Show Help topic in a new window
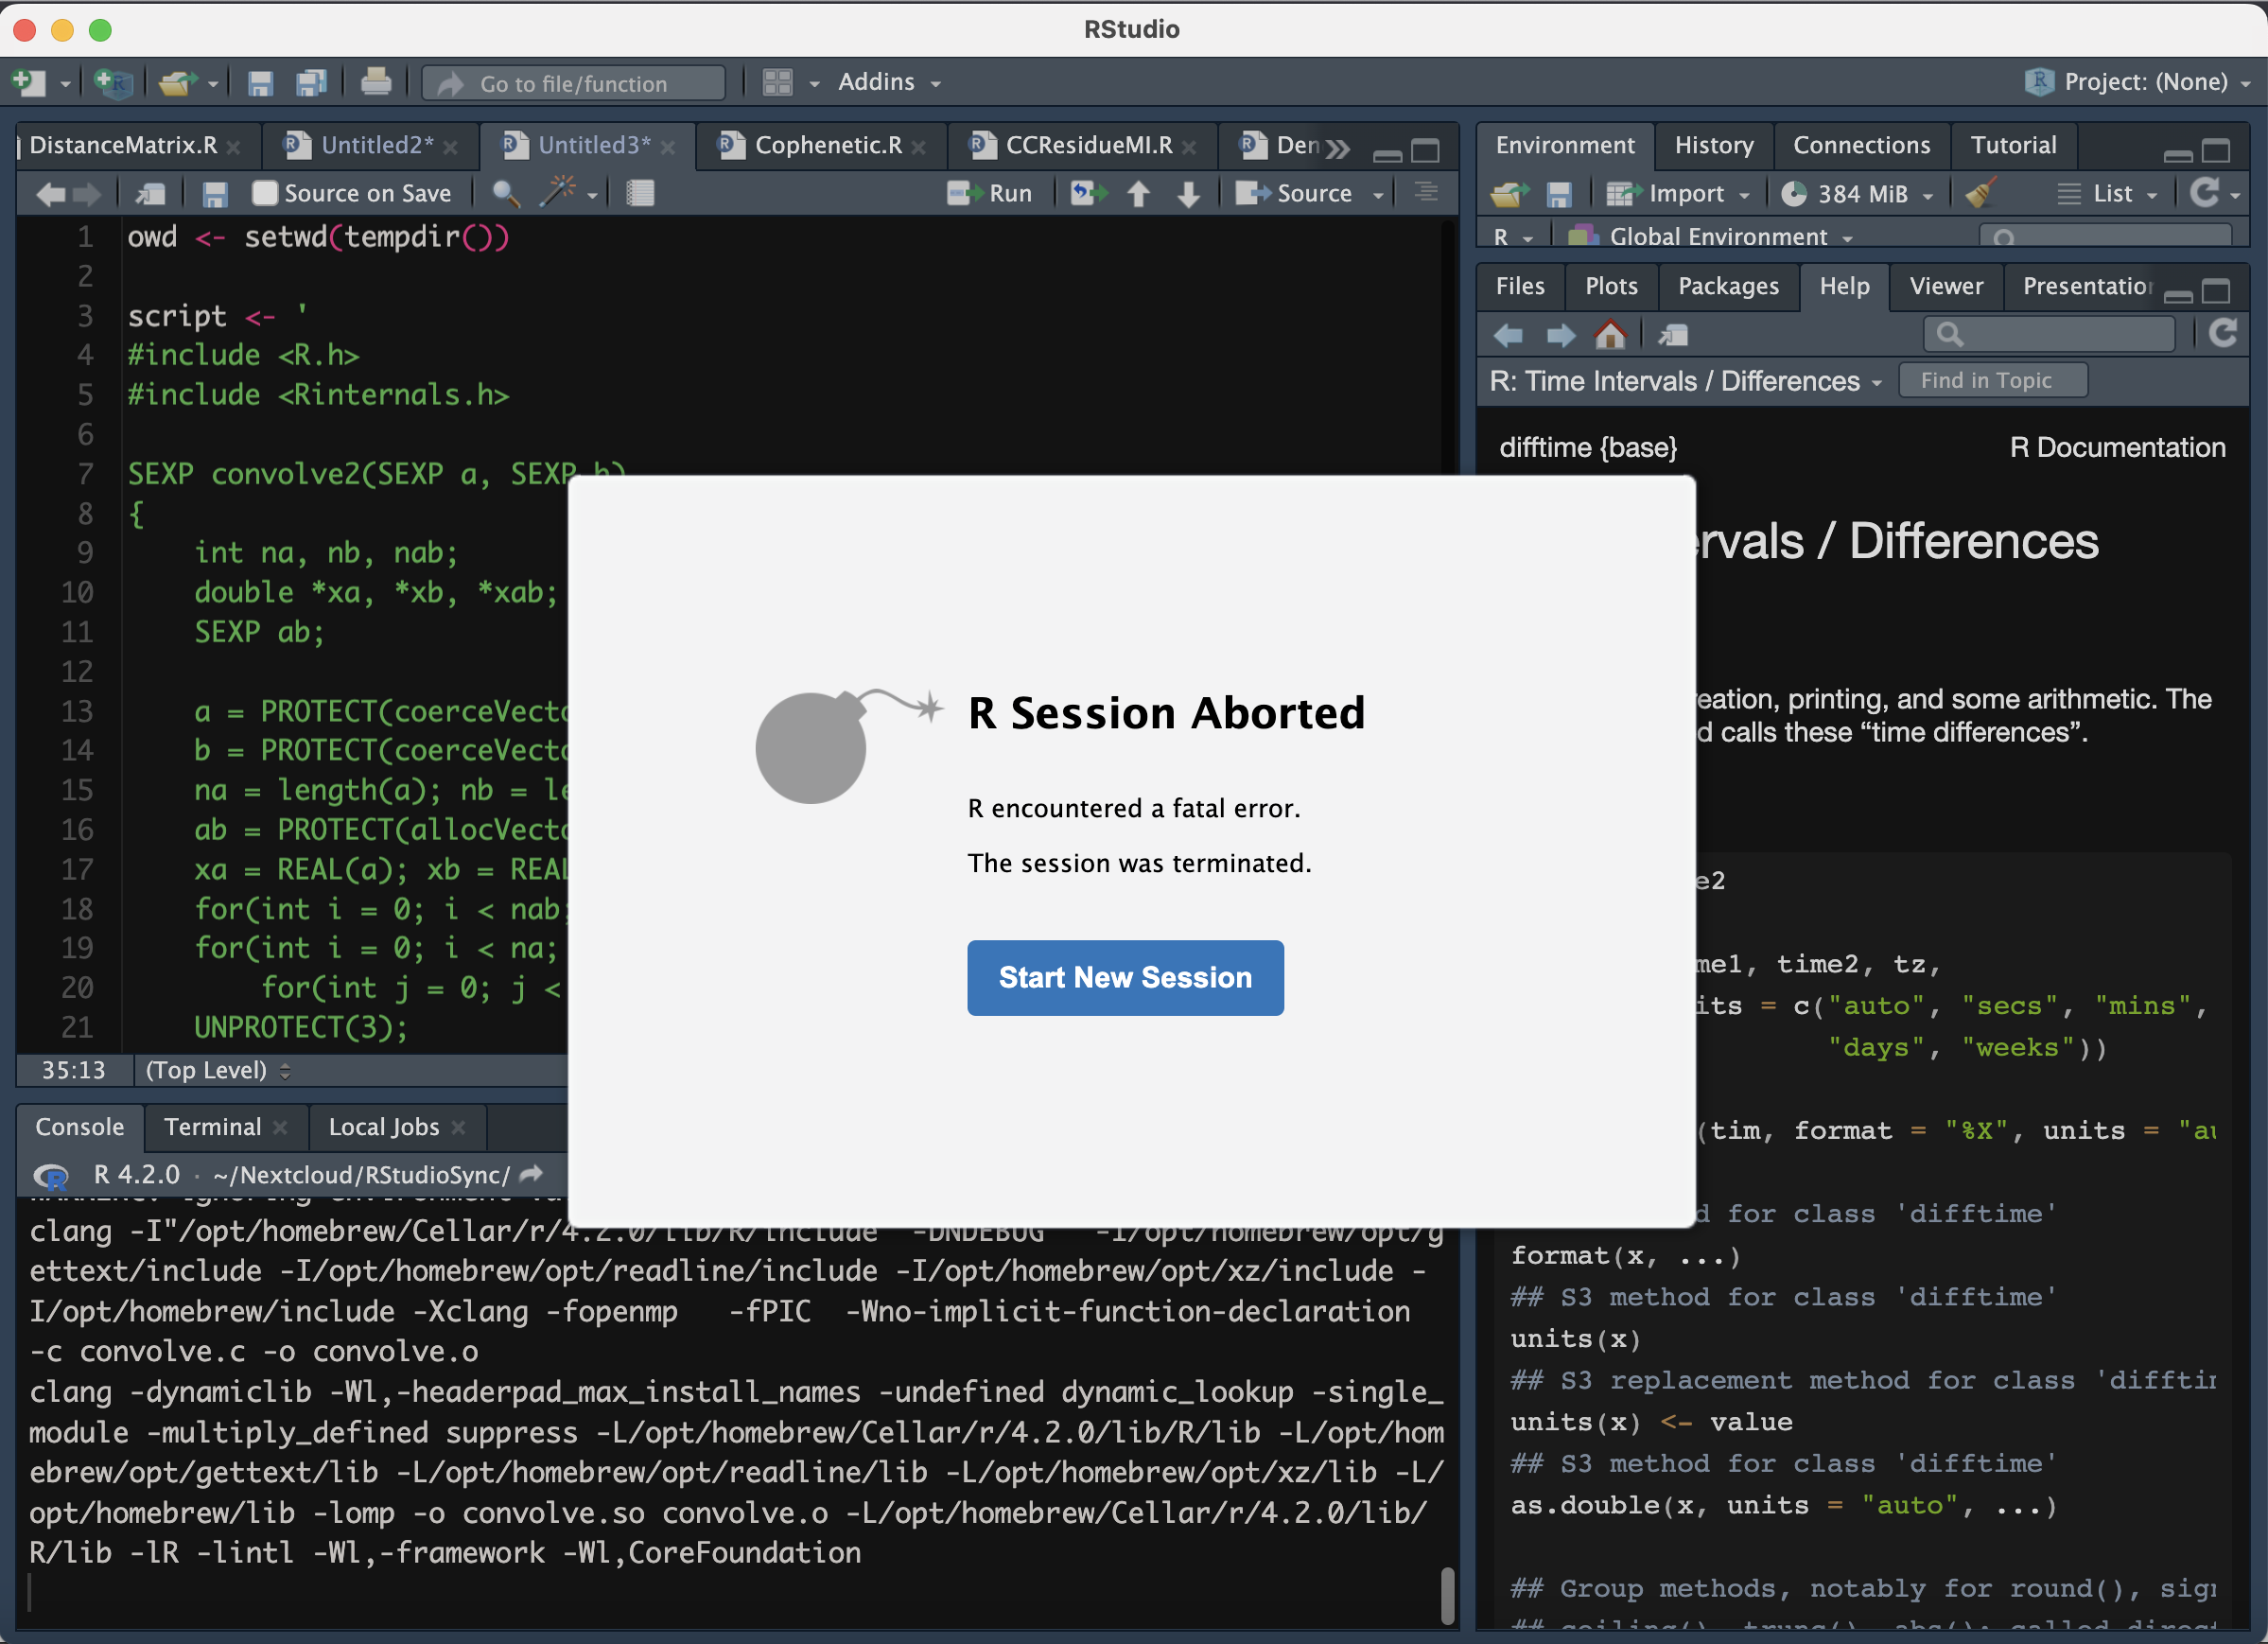The width and height of the screenshot is (2268, 1644). click(1672, 335)
